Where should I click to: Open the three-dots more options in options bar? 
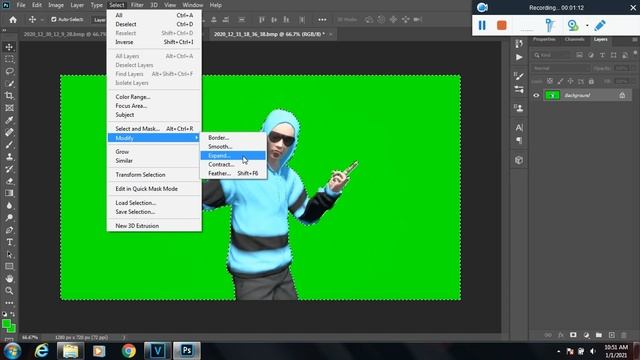pyautogui.click(x=322, y=20)
